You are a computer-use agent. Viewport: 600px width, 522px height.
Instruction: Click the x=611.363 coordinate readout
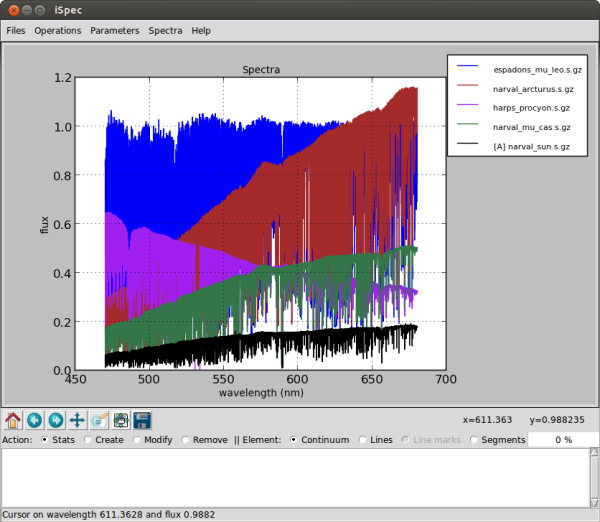(x=487, y=420)
